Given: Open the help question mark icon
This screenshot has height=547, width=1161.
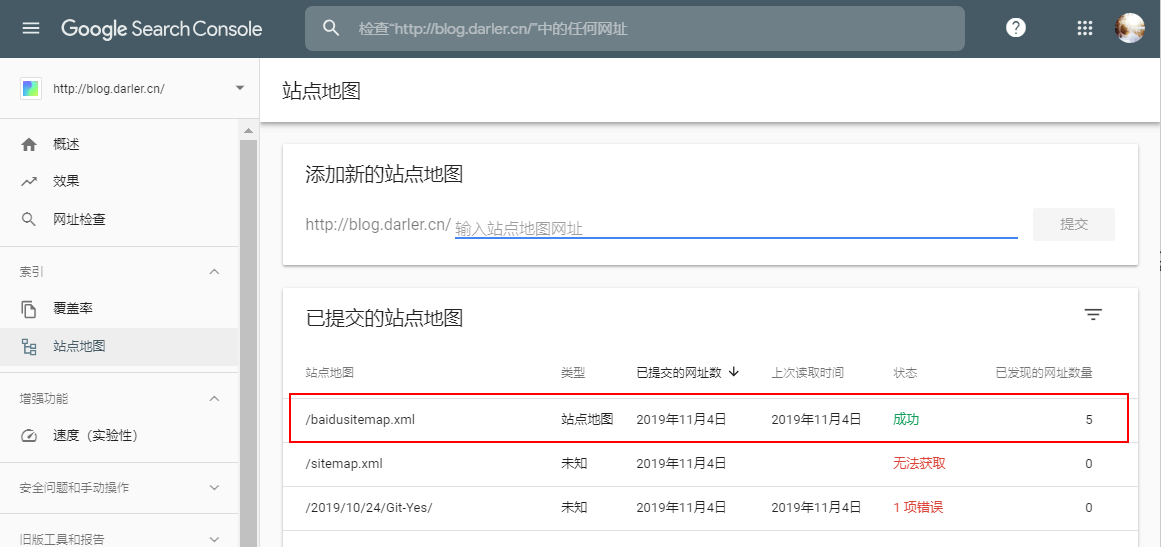Looking at the screenshot, I should coord(1016,28).
